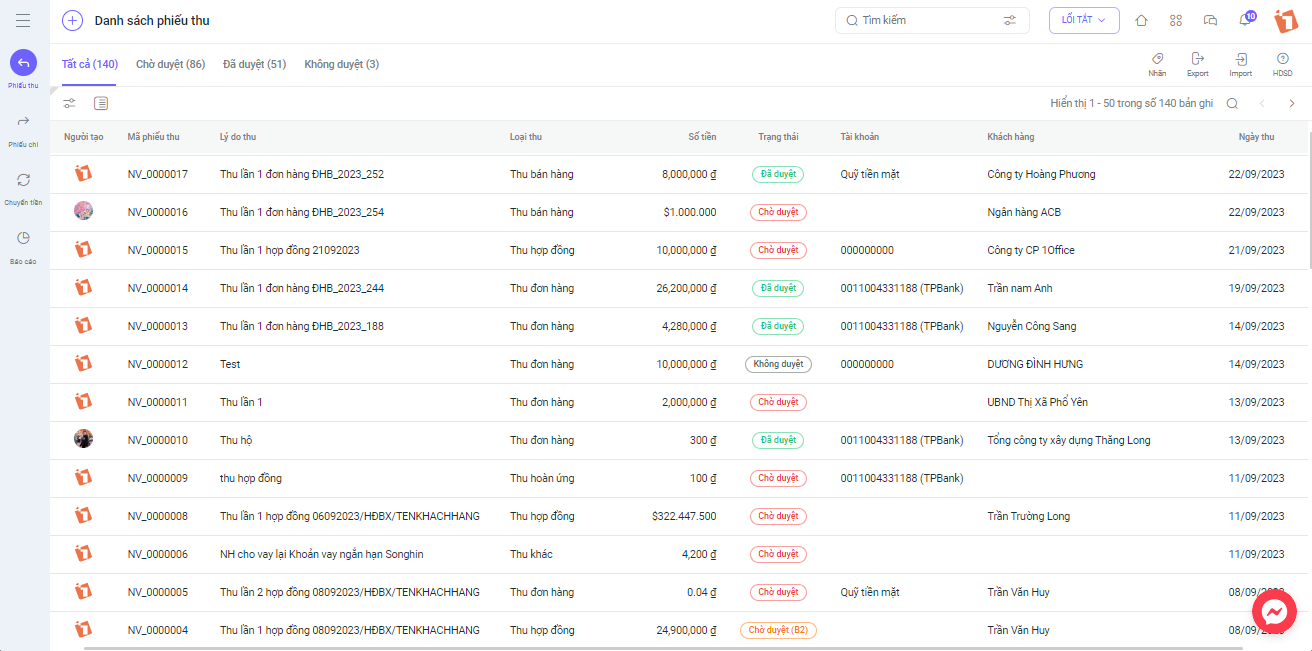The image size is (1312, 651).
Task: Click the Export icon
Action: [1197, 60]
